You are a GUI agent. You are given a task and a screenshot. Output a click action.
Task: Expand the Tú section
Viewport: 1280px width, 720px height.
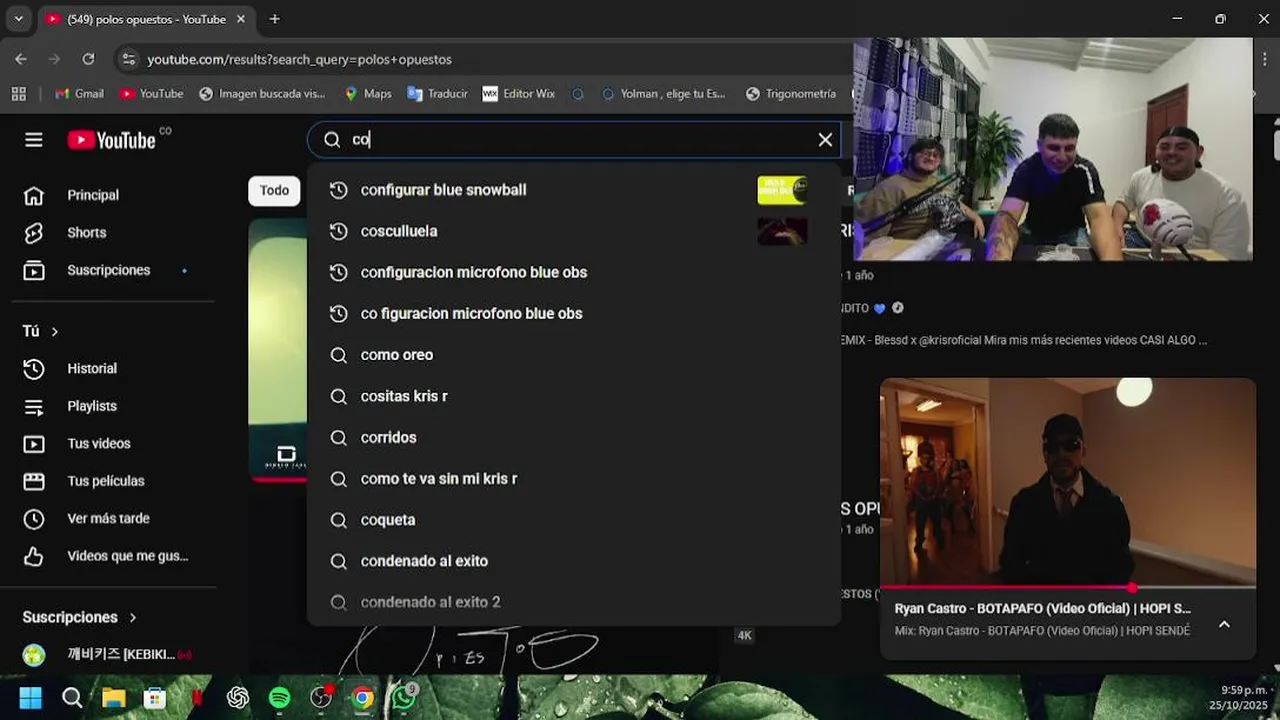click(x=41, y=331)
